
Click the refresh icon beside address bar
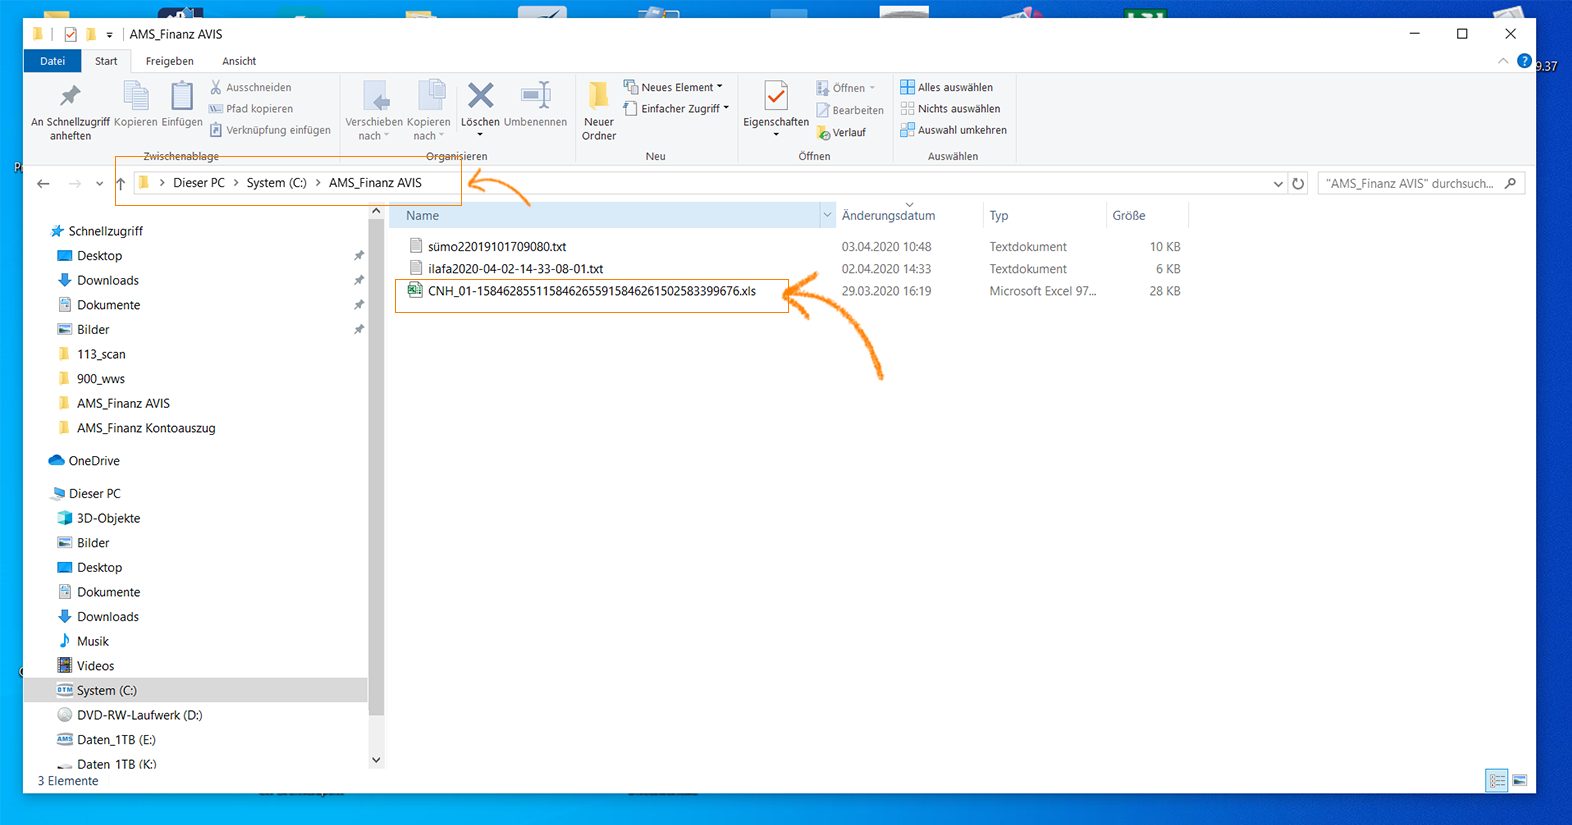click(1298, 184)
